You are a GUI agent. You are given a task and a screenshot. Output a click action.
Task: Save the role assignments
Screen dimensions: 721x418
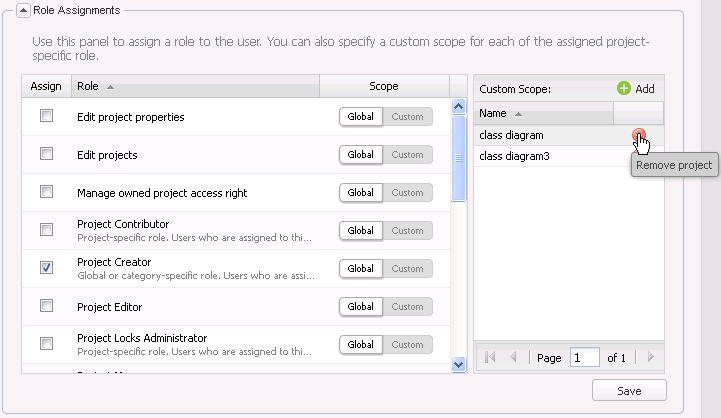(x=628, y=390)
